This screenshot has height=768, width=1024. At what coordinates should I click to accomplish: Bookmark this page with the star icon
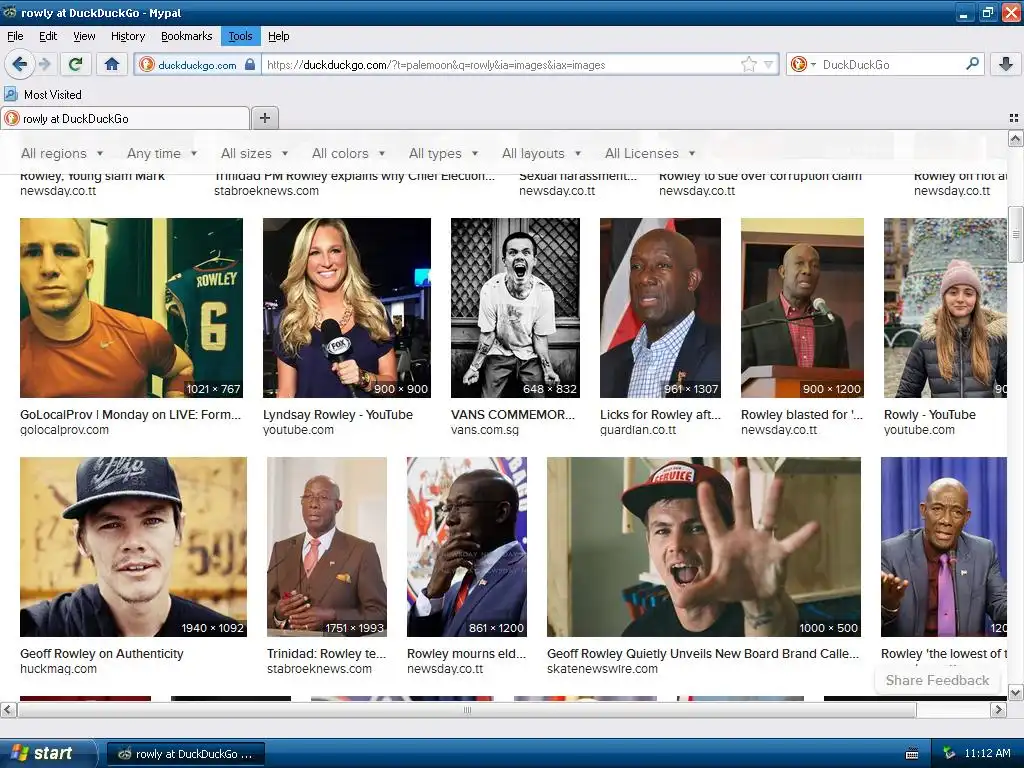(x=748, y=64)
